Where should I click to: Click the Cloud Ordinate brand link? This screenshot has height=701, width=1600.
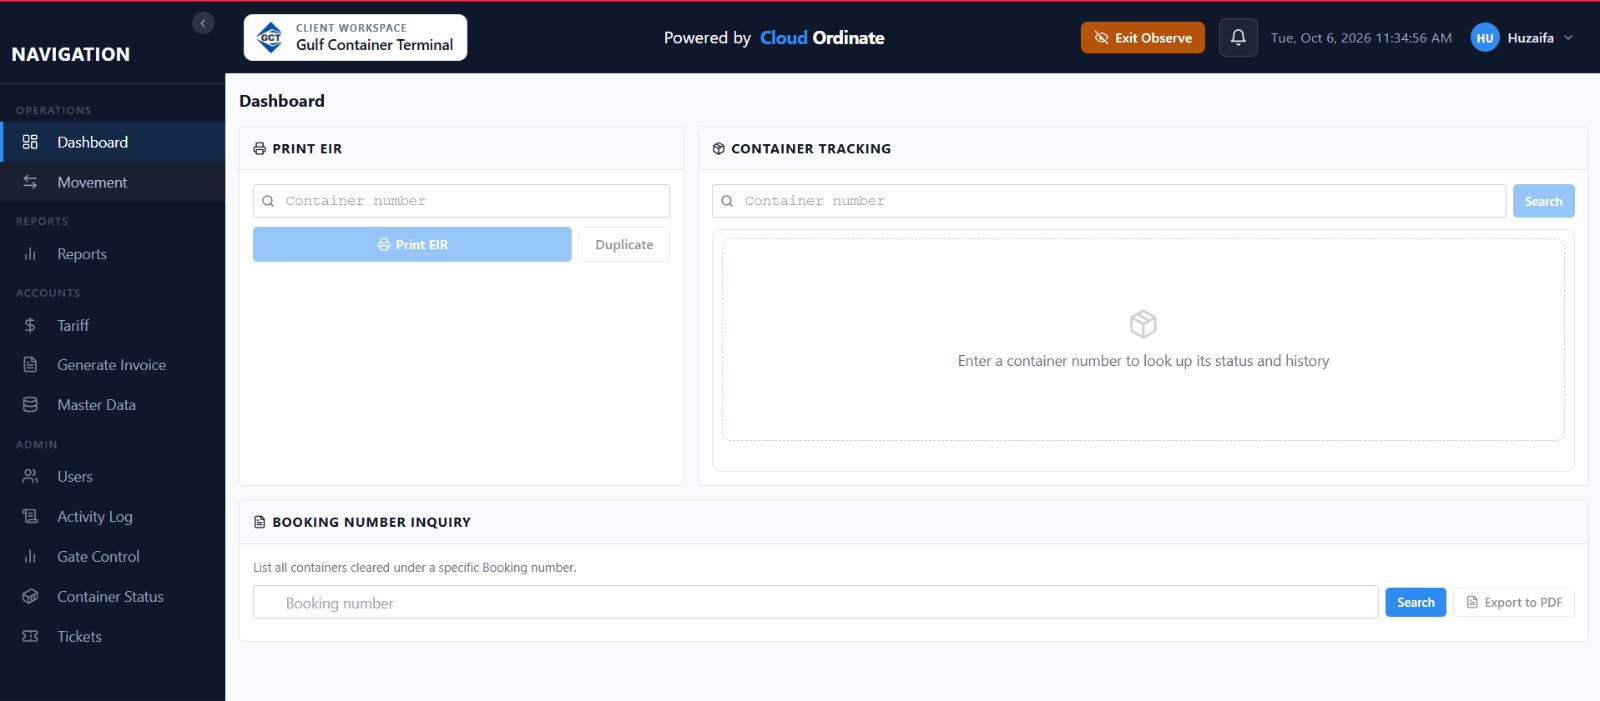(x=822, y=38)
